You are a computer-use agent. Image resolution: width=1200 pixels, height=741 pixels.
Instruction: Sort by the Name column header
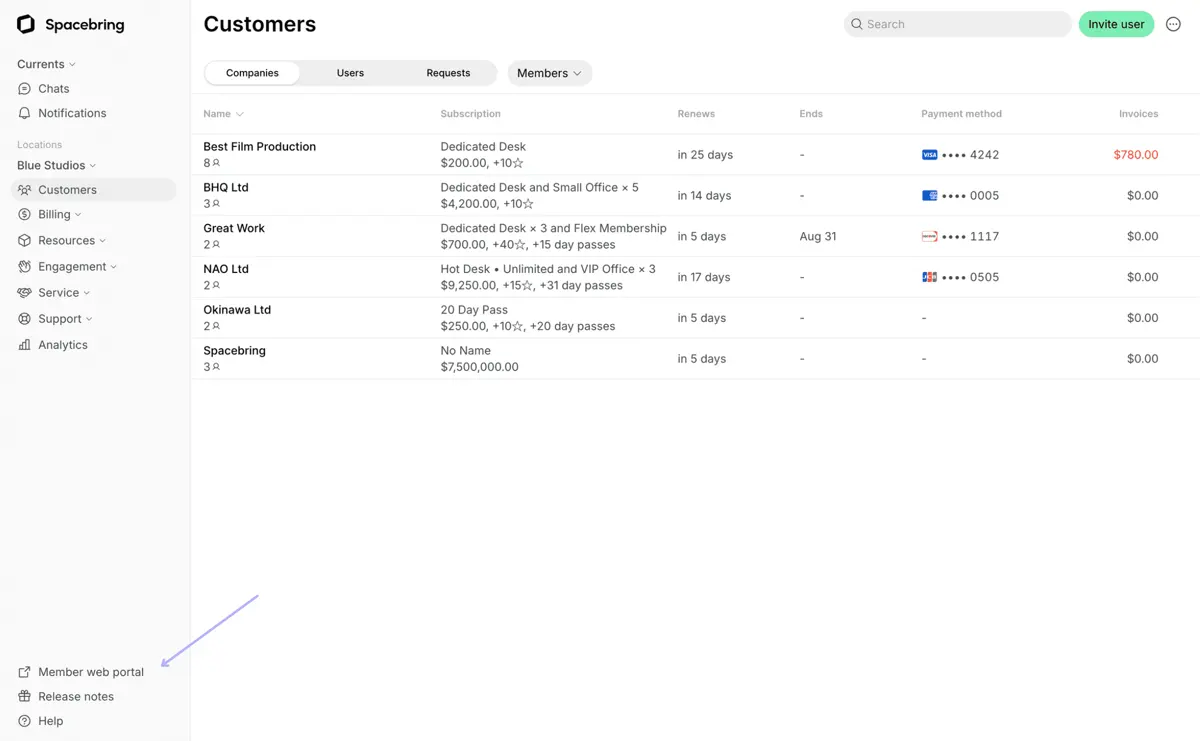click(224, 114)
